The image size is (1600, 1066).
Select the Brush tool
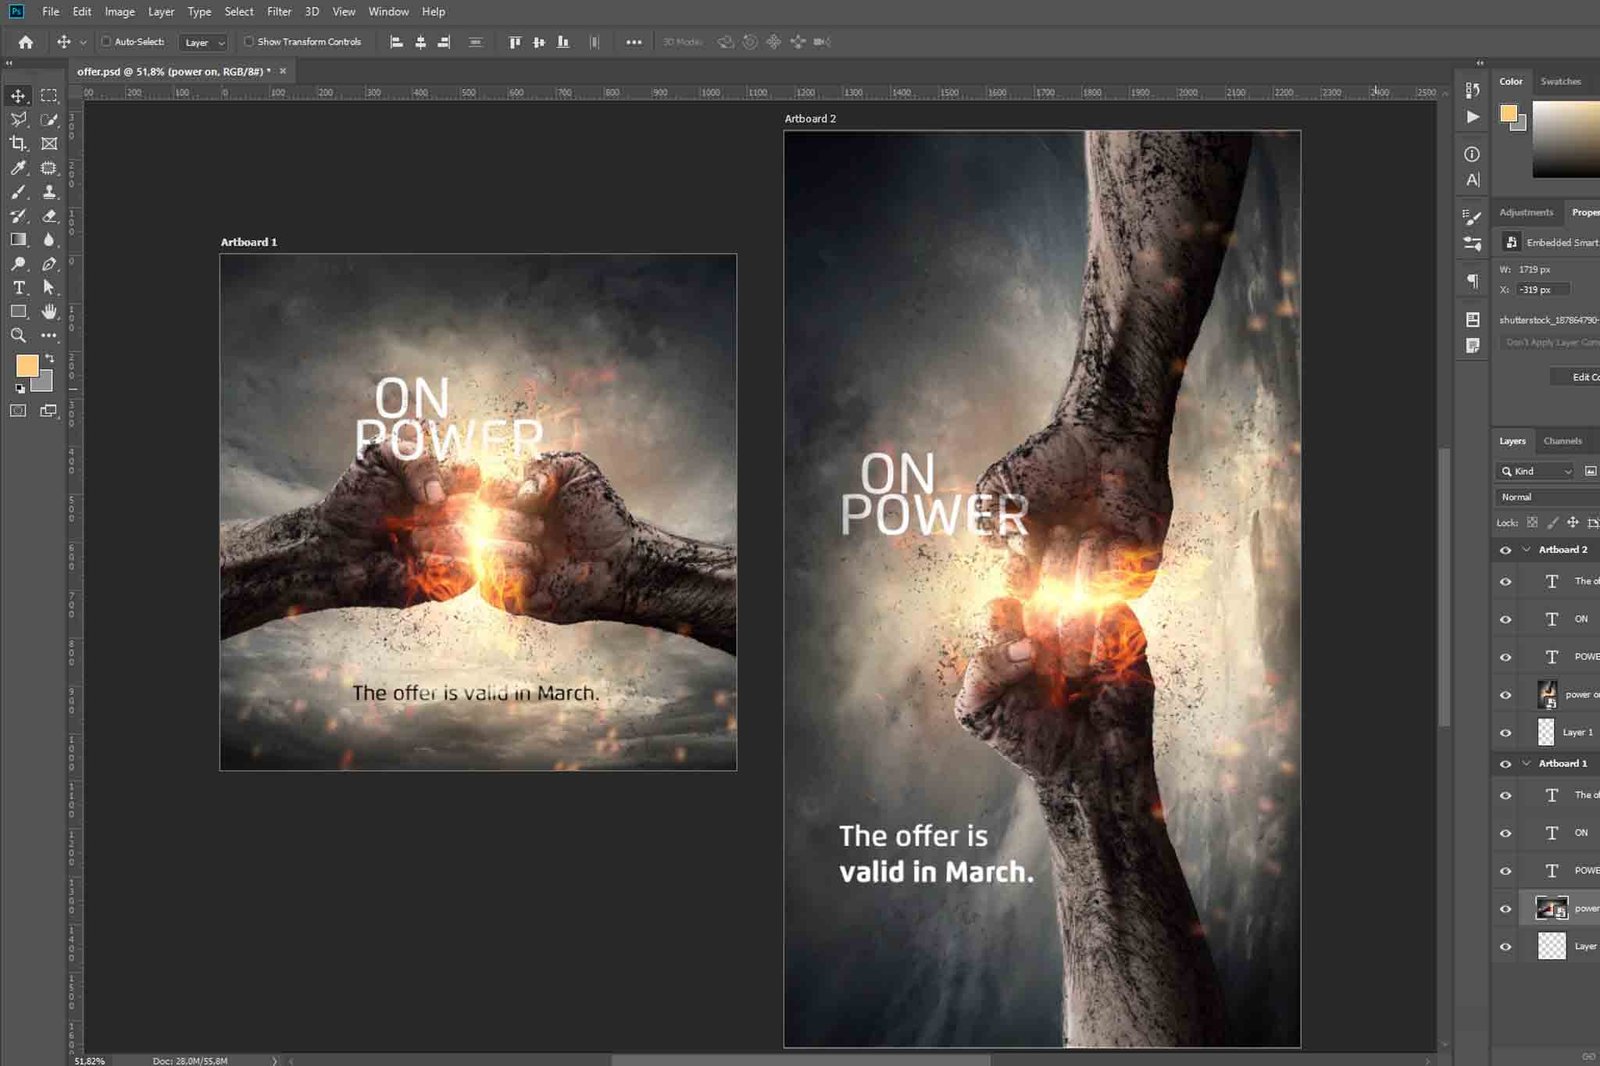tap(18, 192)
